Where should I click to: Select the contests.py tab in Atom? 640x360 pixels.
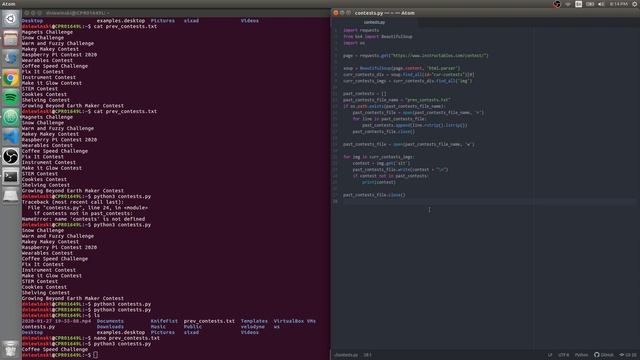pyautogui.click(x=374, y=22)
